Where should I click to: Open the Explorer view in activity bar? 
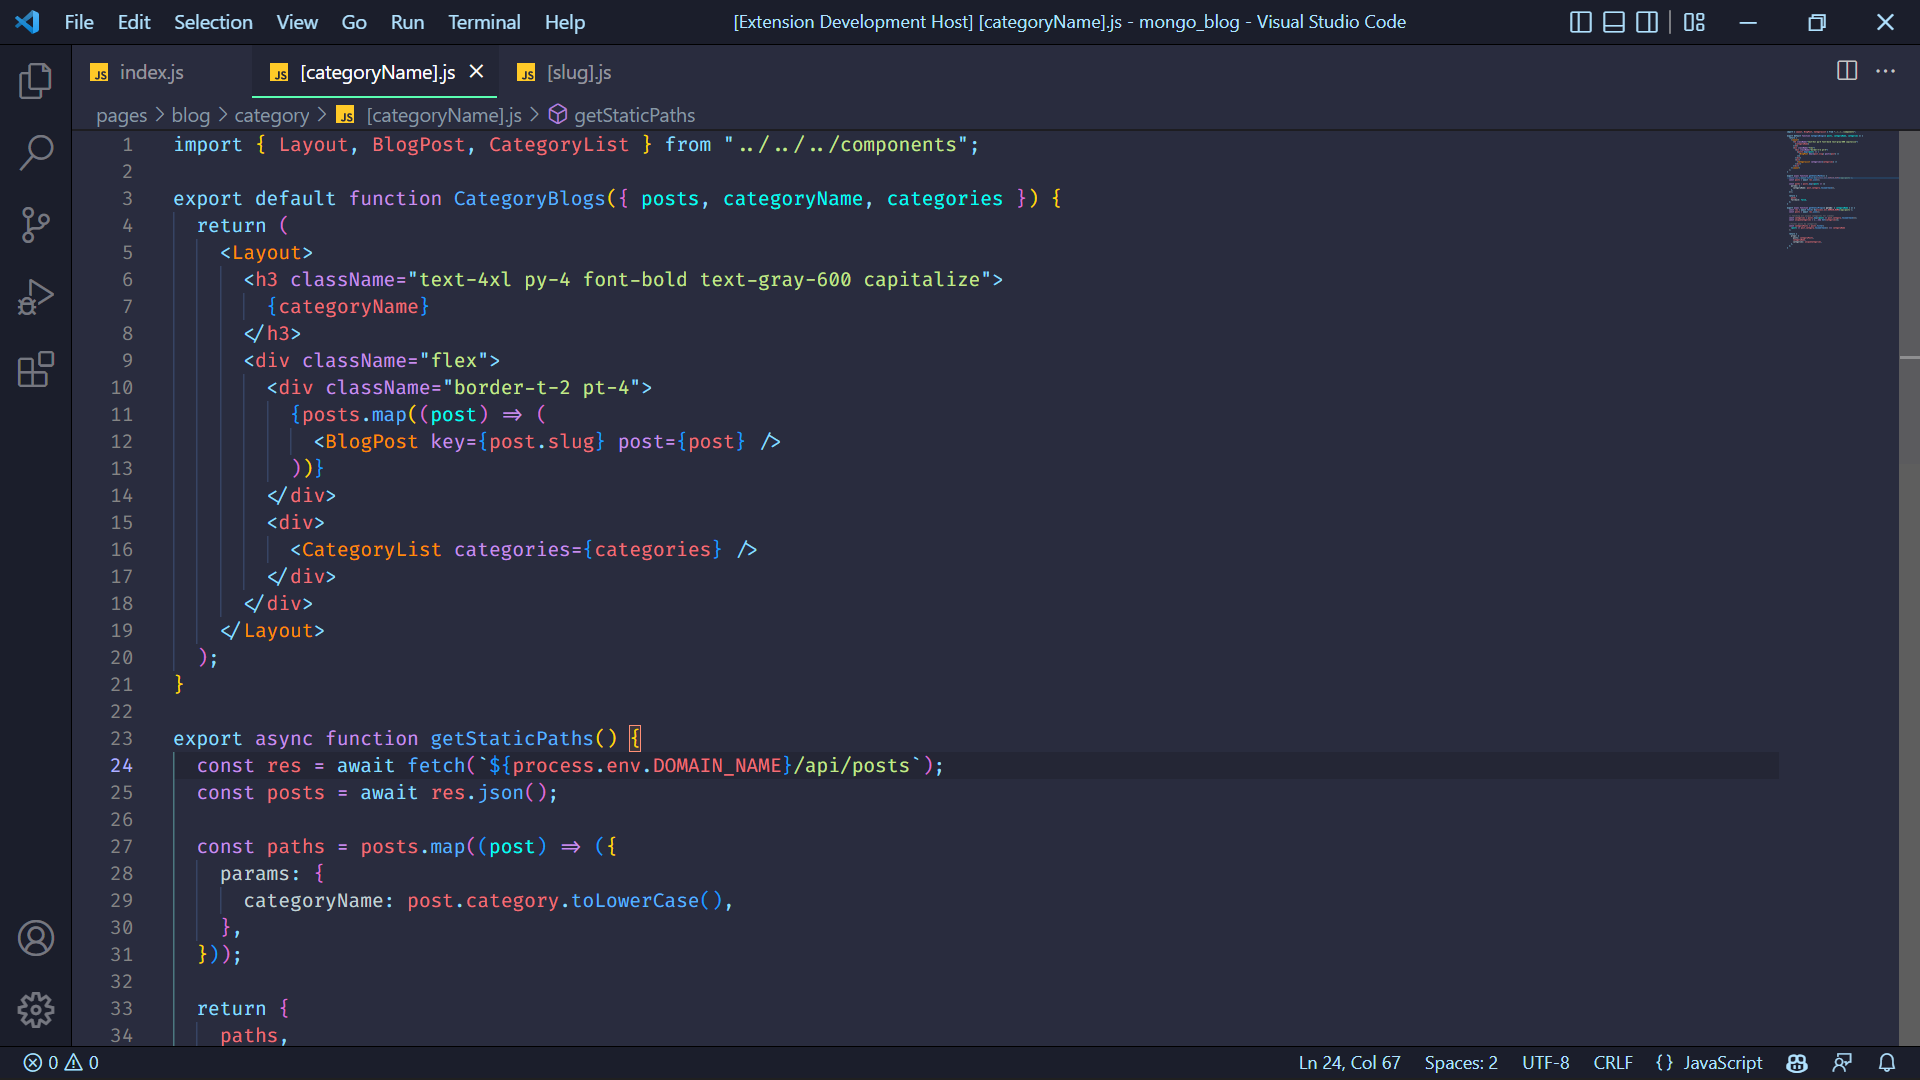36,81
